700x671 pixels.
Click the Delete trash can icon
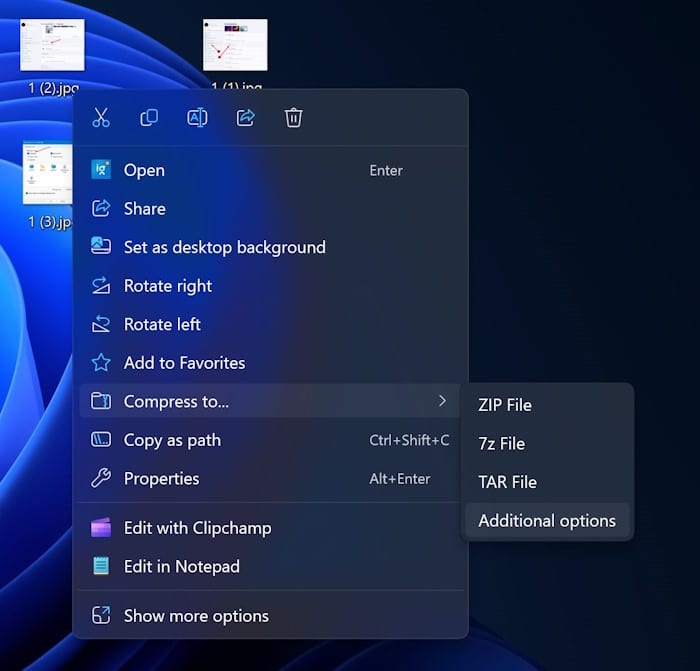(293, 118)
